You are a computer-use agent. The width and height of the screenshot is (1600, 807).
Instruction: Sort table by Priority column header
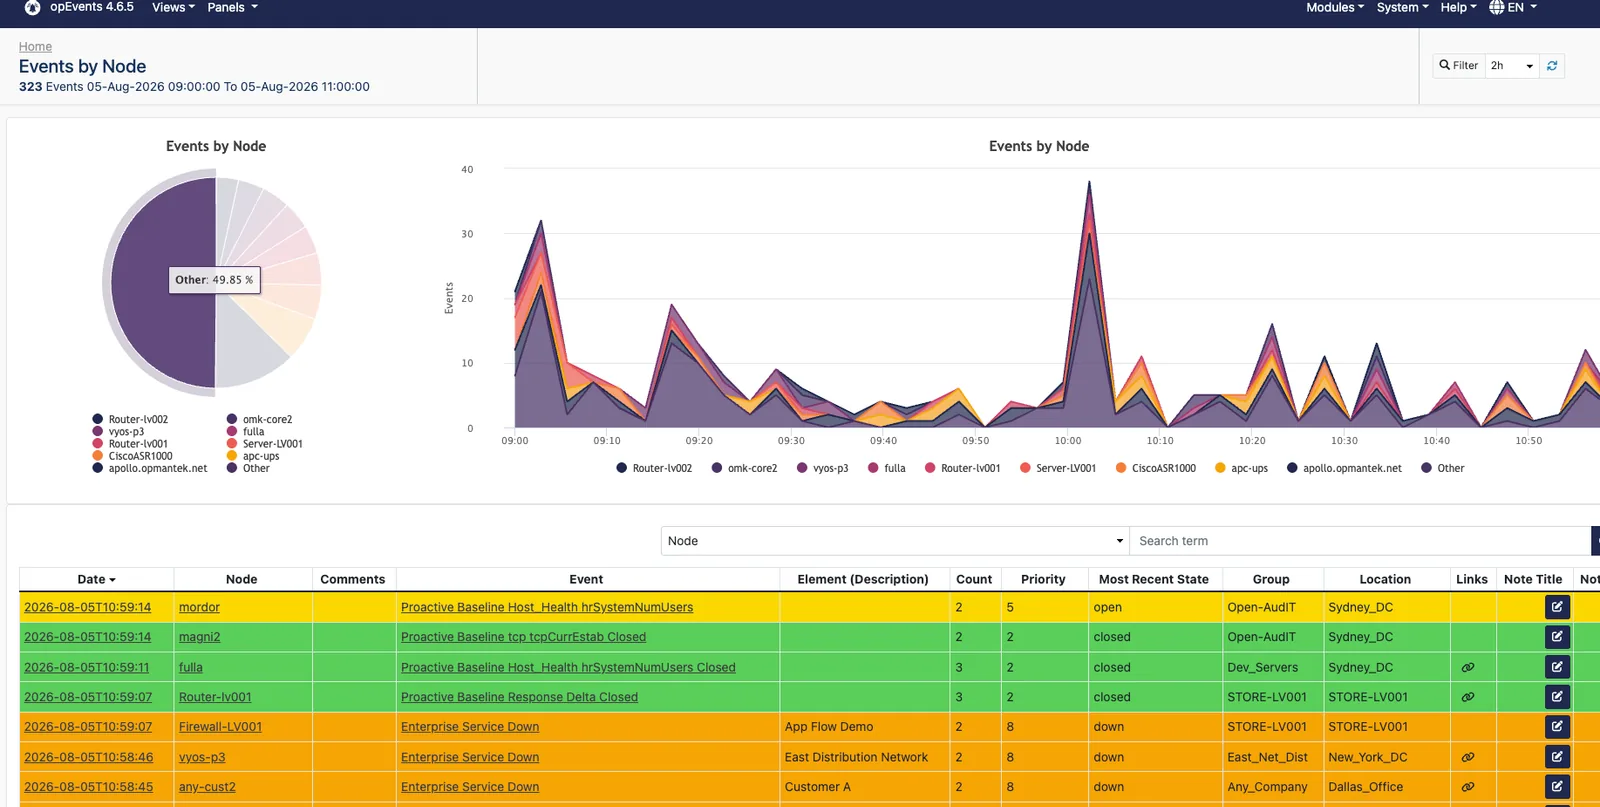click(1043, 579)
